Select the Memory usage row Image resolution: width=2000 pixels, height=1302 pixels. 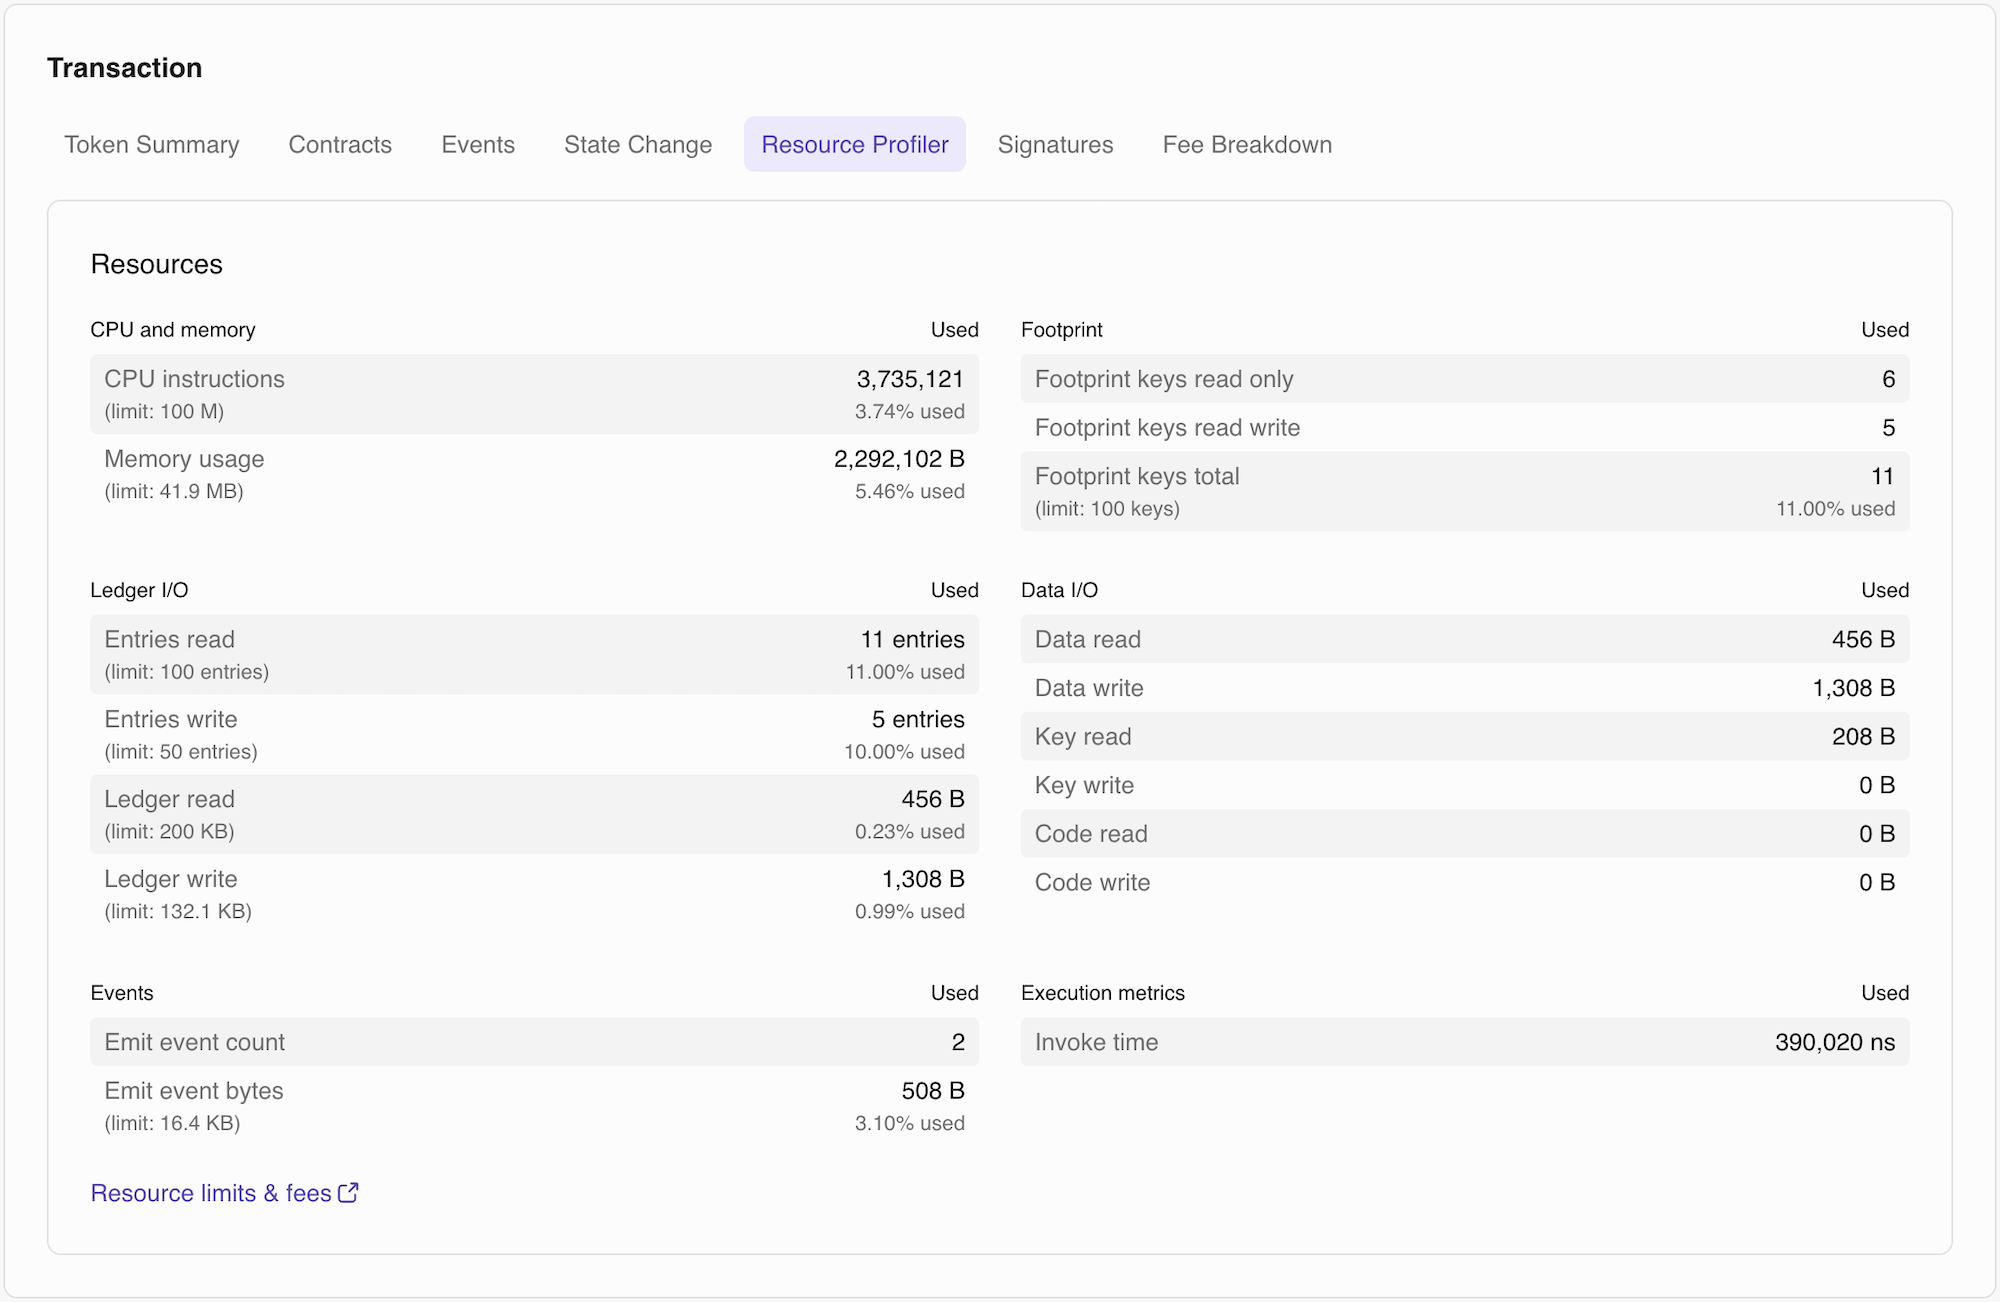(528, 473)
